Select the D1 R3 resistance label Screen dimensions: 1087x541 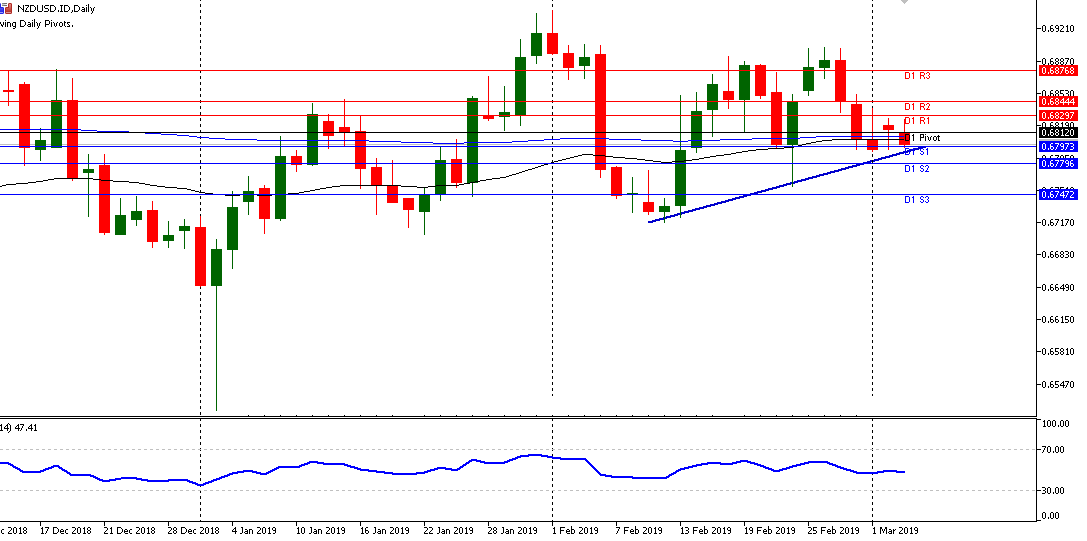pyautogui.click(x=917, y=76)
